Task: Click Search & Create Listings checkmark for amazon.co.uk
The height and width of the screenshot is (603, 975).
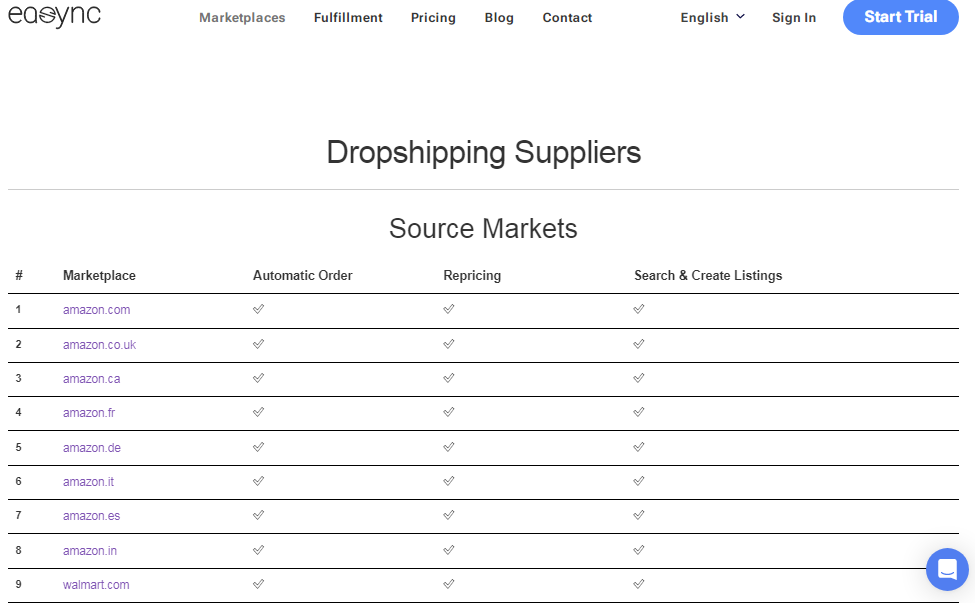Action: pos(639,344)
